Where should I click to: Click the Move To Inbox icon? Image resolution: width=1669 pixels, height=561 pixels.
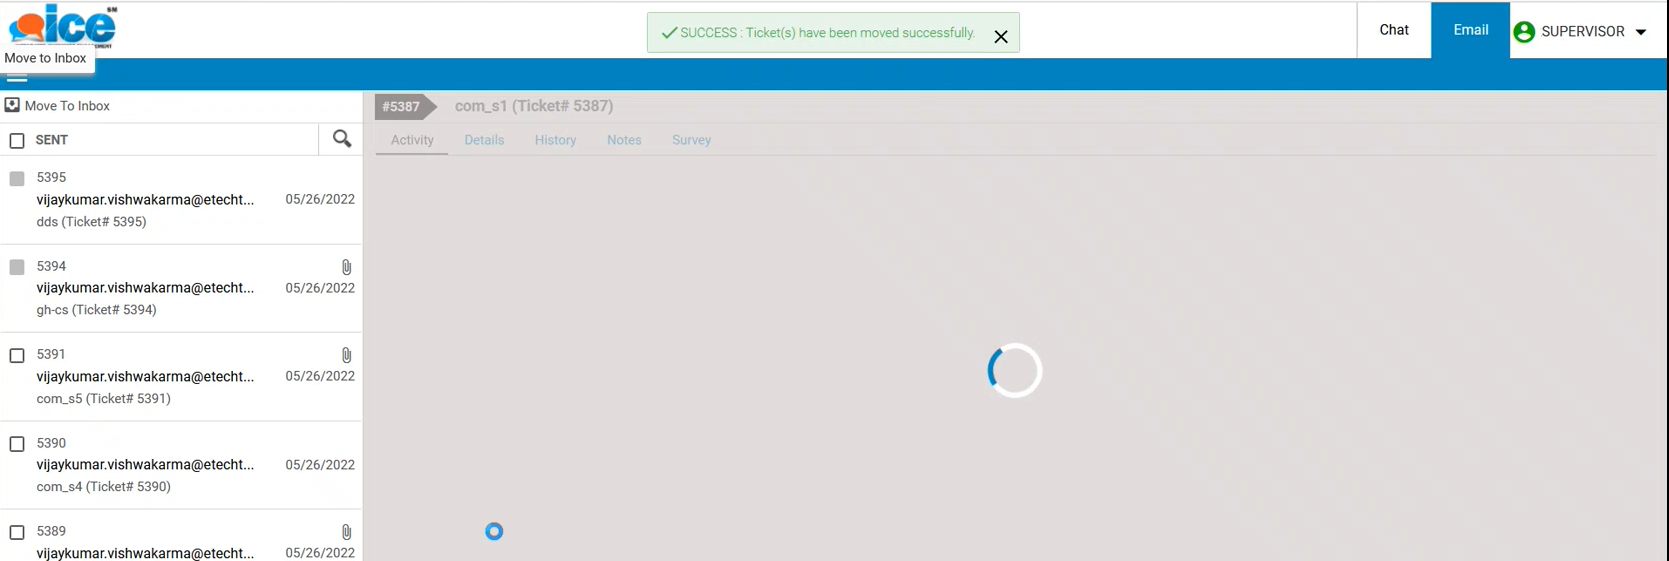coord(12,105)
